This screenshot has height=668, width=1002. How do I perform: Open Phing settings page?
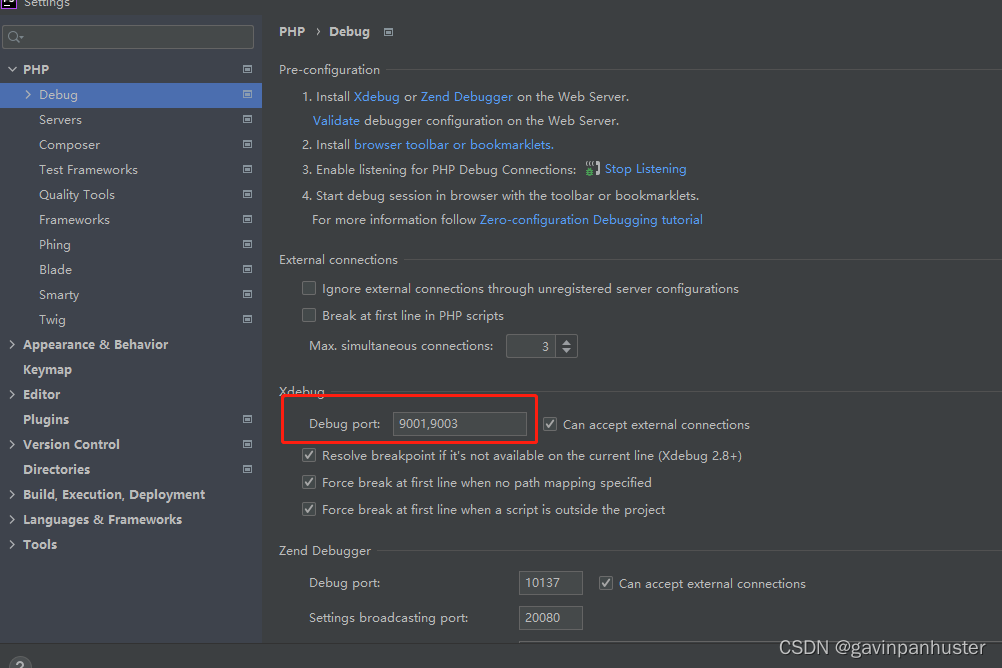(54, 245)
